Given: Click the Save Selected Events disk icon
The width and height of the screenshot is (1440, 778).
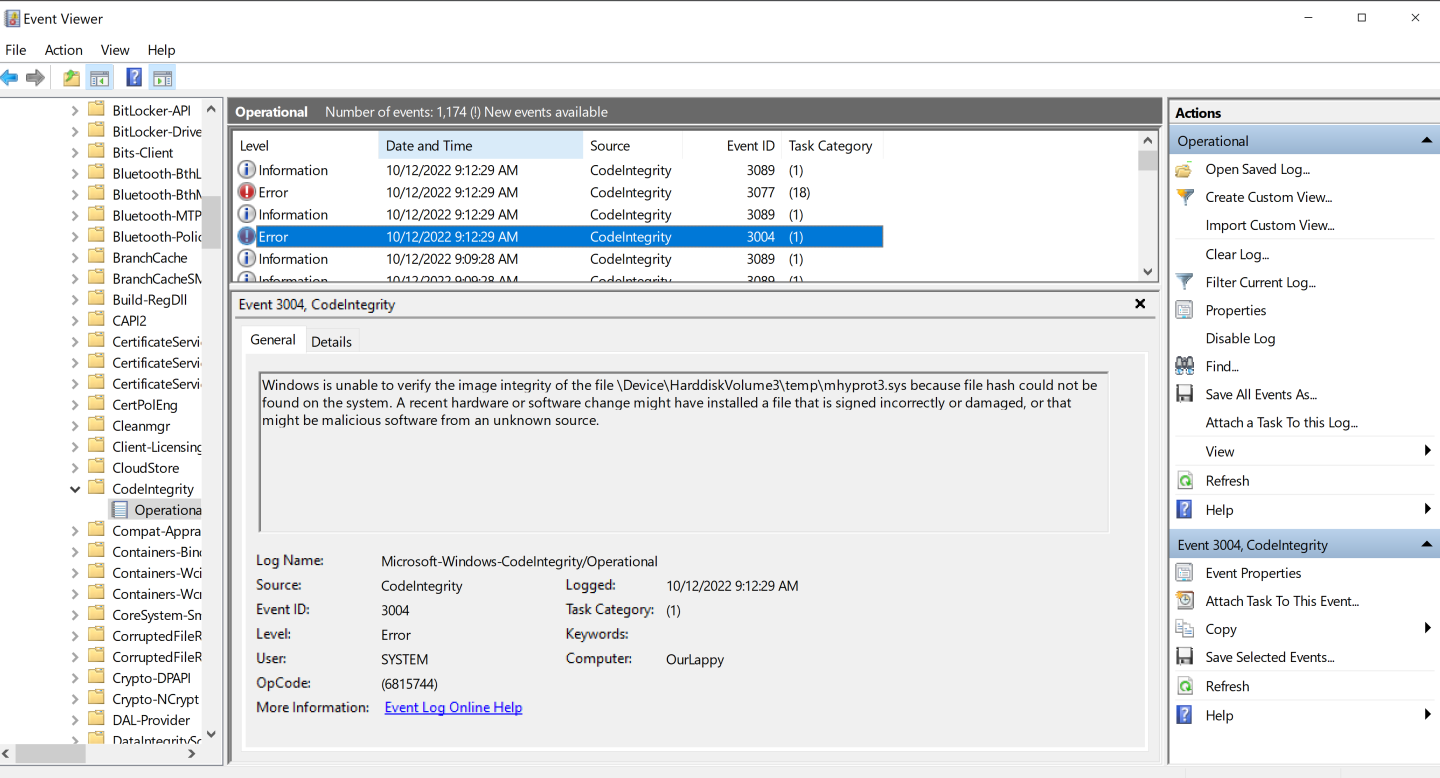Looking at the screenshot, I should point(1185,657).
